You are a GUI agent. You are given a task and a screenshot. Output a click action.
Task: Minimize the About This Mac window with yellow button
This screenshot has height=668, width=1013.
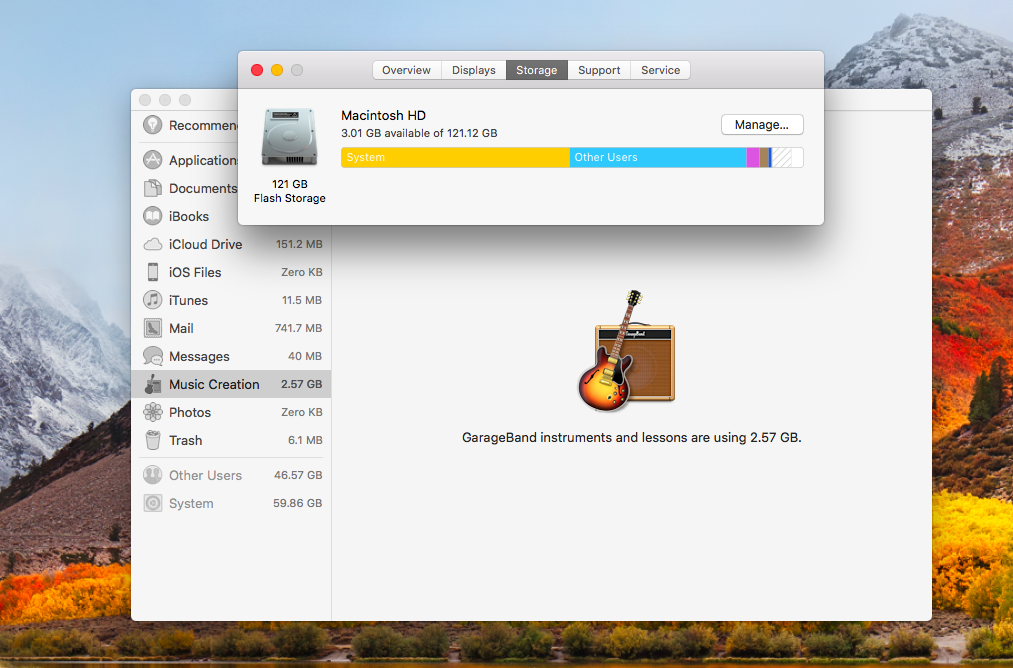pos(277,70)
